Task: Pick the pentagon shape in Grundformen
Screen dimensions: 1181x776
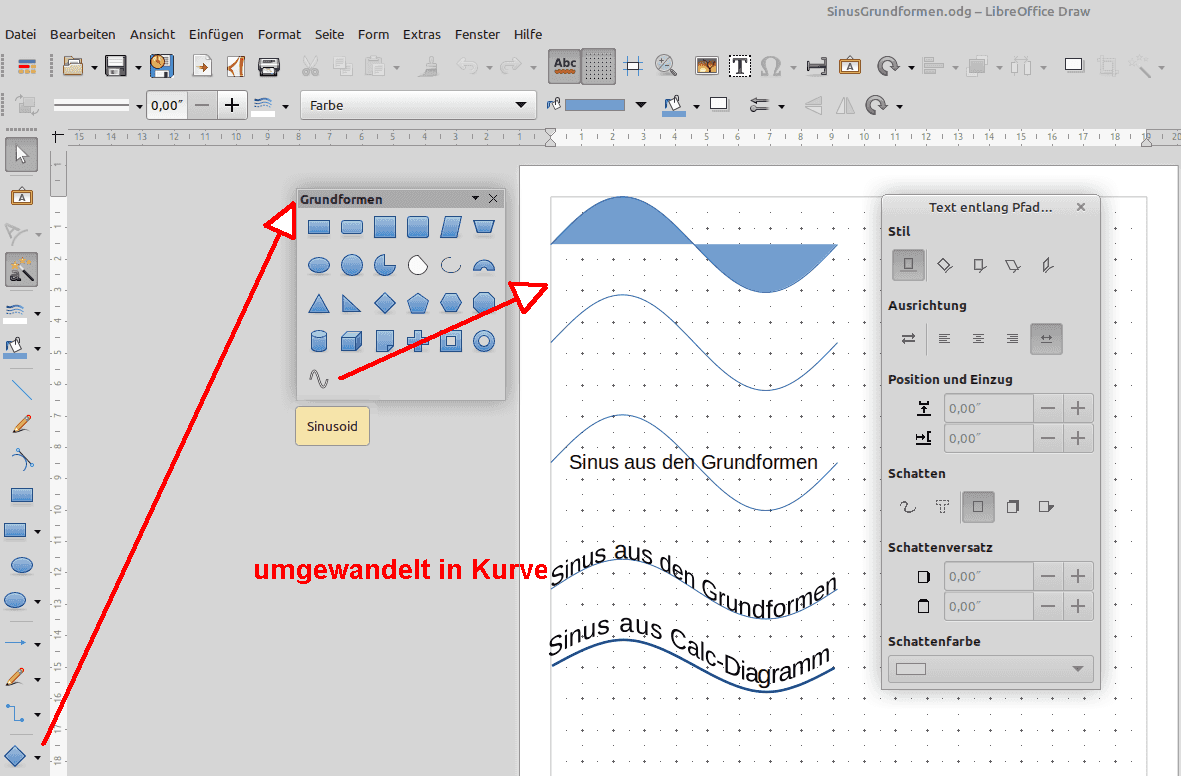Action: (x=418, y=304)
